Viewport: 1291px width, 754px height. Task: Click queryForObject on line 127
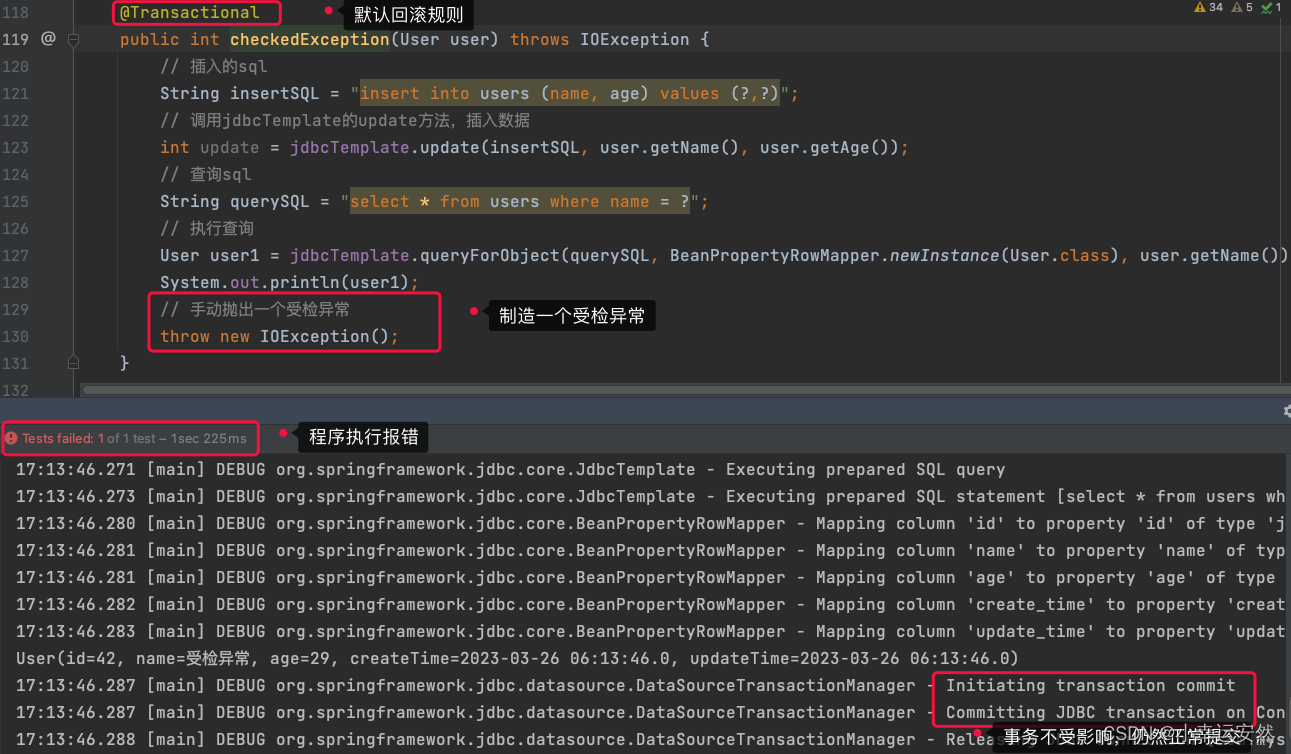pyautogui.click(x=489, y=256)
